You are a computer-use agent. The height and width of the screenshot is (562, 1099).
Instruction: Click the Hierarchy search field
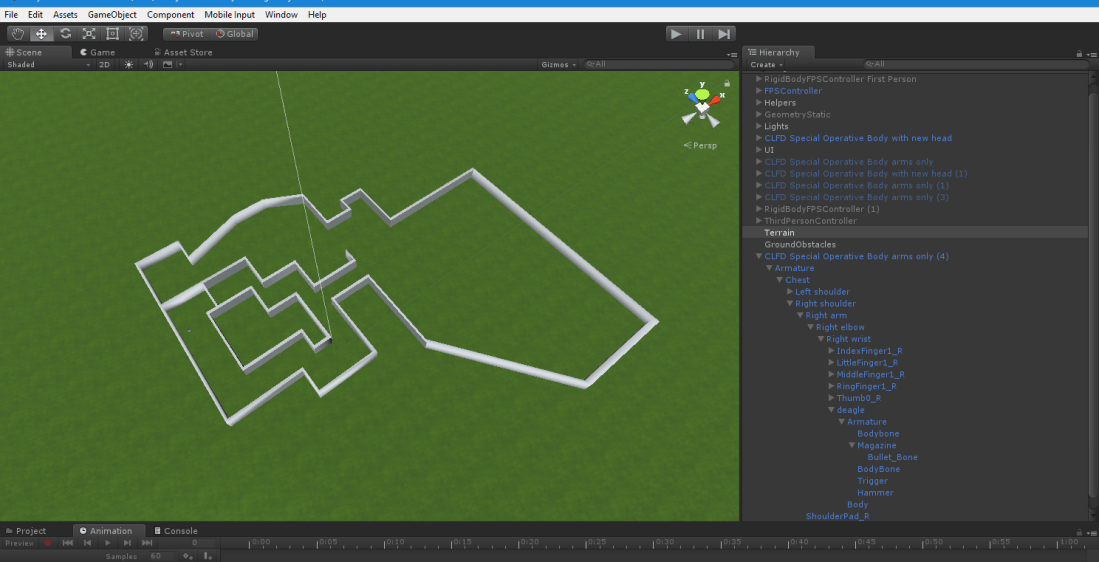(x=977, y=64)
